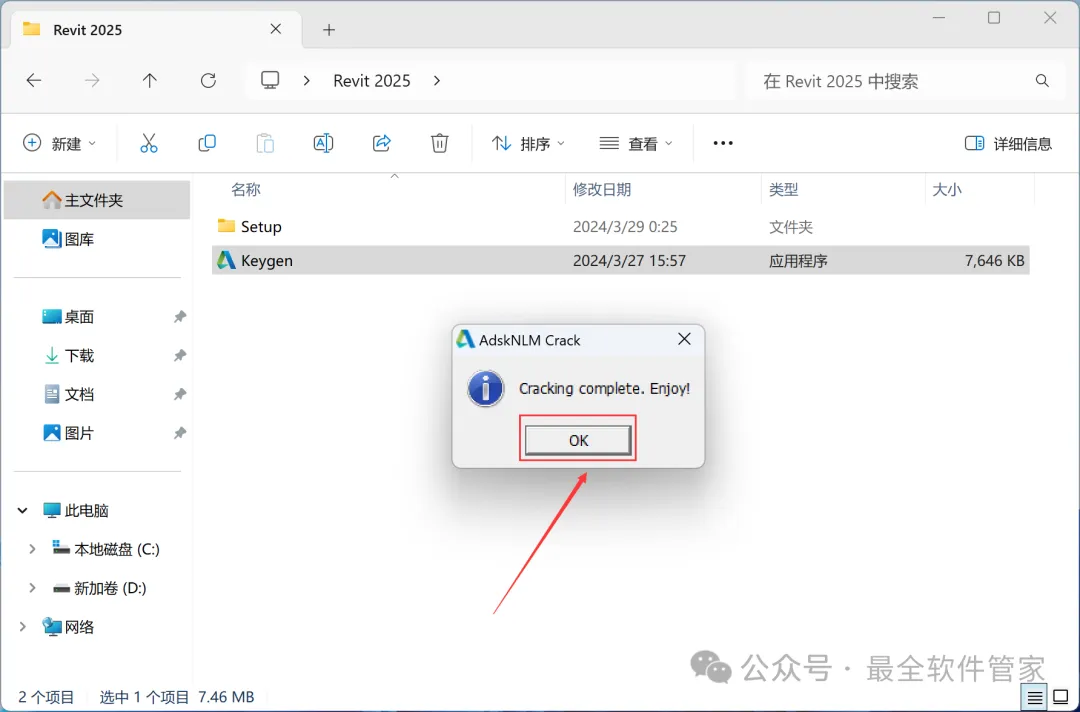Click the forward navigation arrow
Image resolution: width=1080 pixels, height=712 pixels.
(92, 81)
